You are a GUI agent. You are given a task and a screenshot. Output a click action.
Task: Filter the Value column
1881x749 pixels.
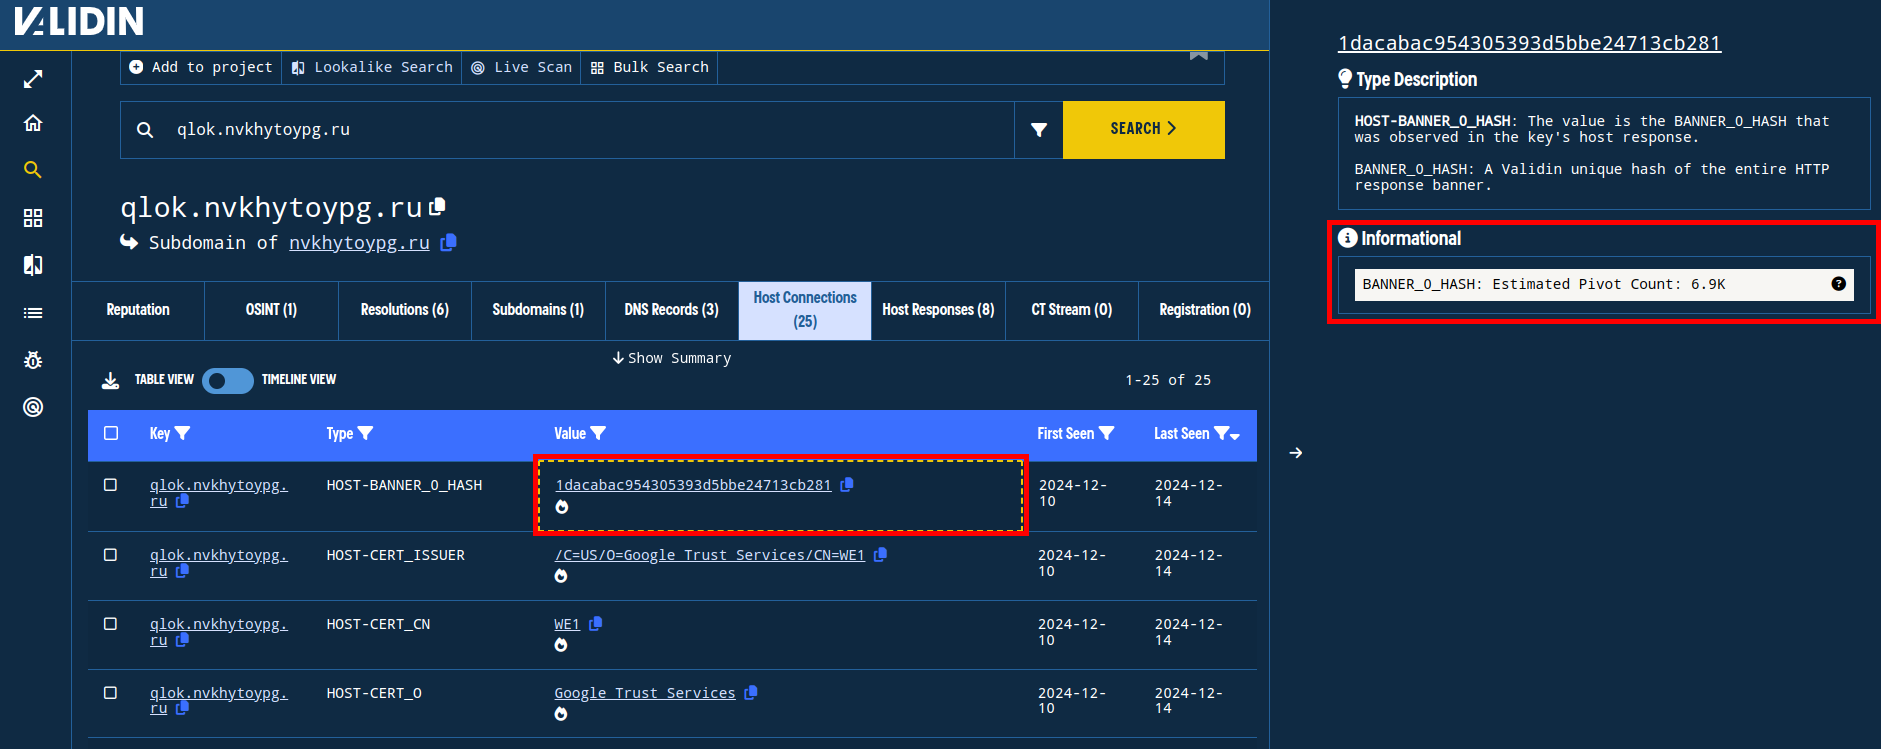pos(598,433)
